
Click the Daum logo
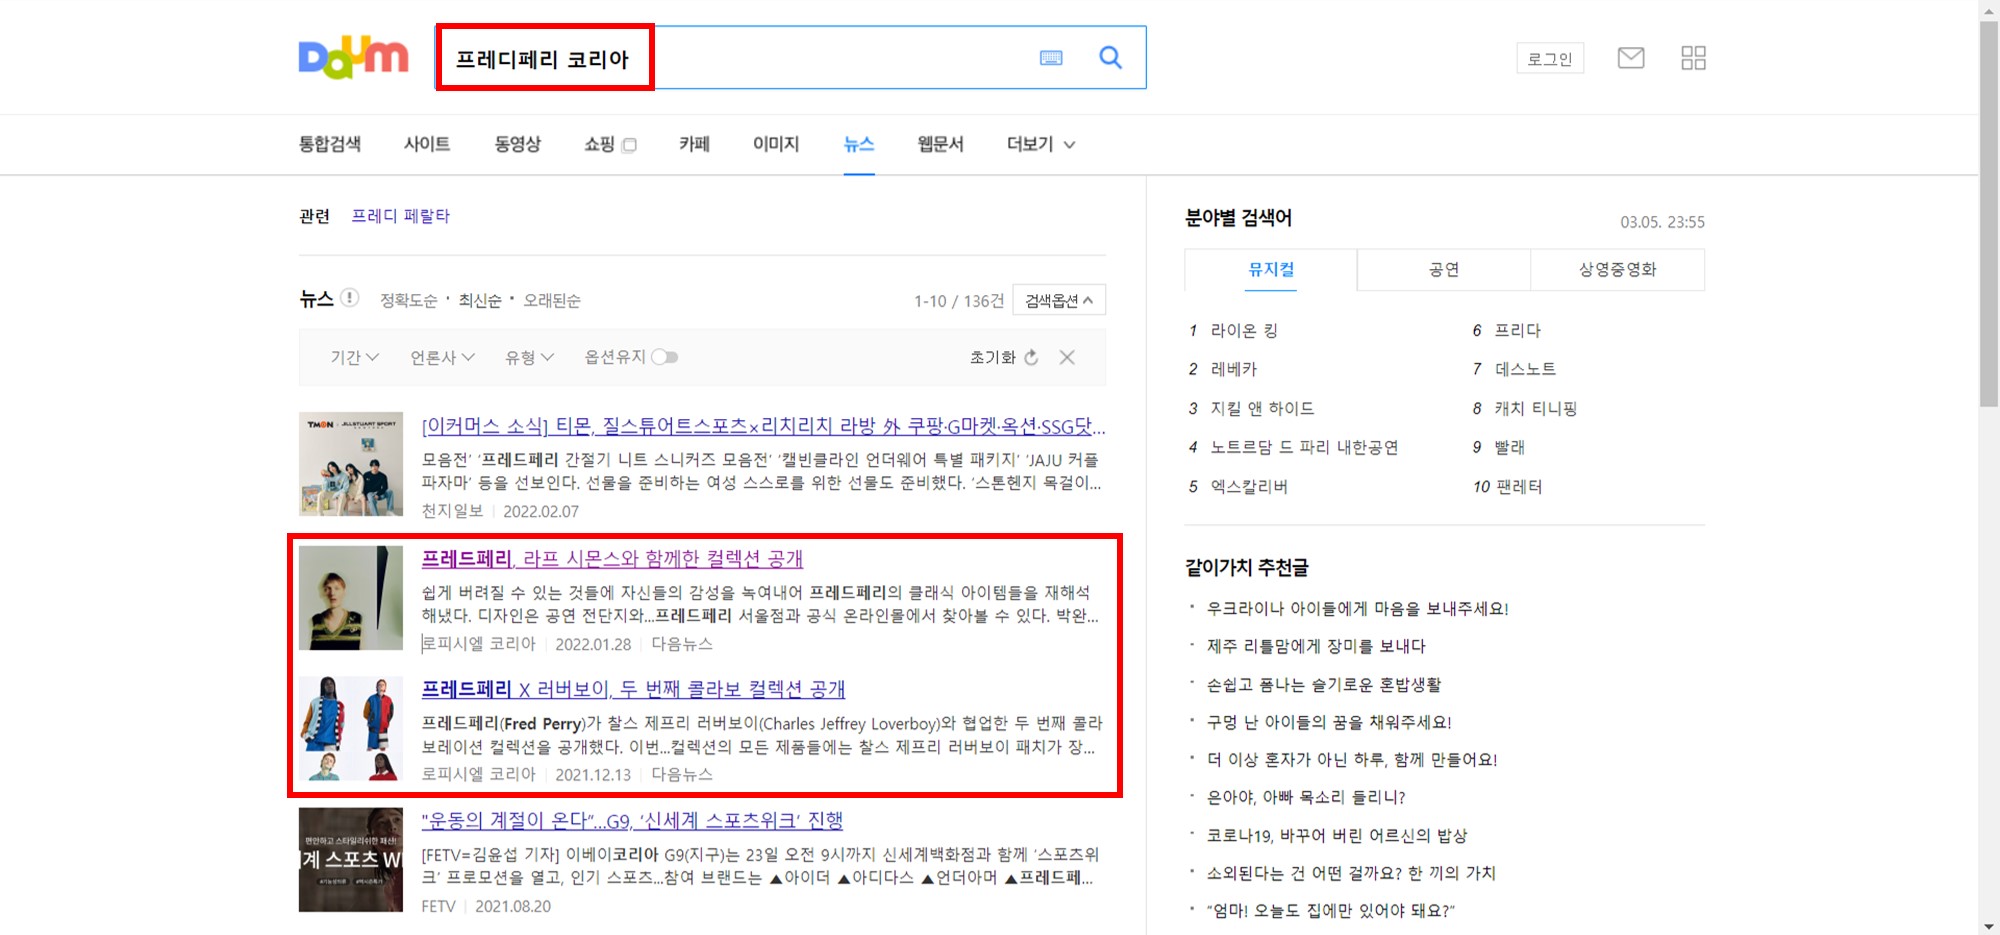point(353,57)
